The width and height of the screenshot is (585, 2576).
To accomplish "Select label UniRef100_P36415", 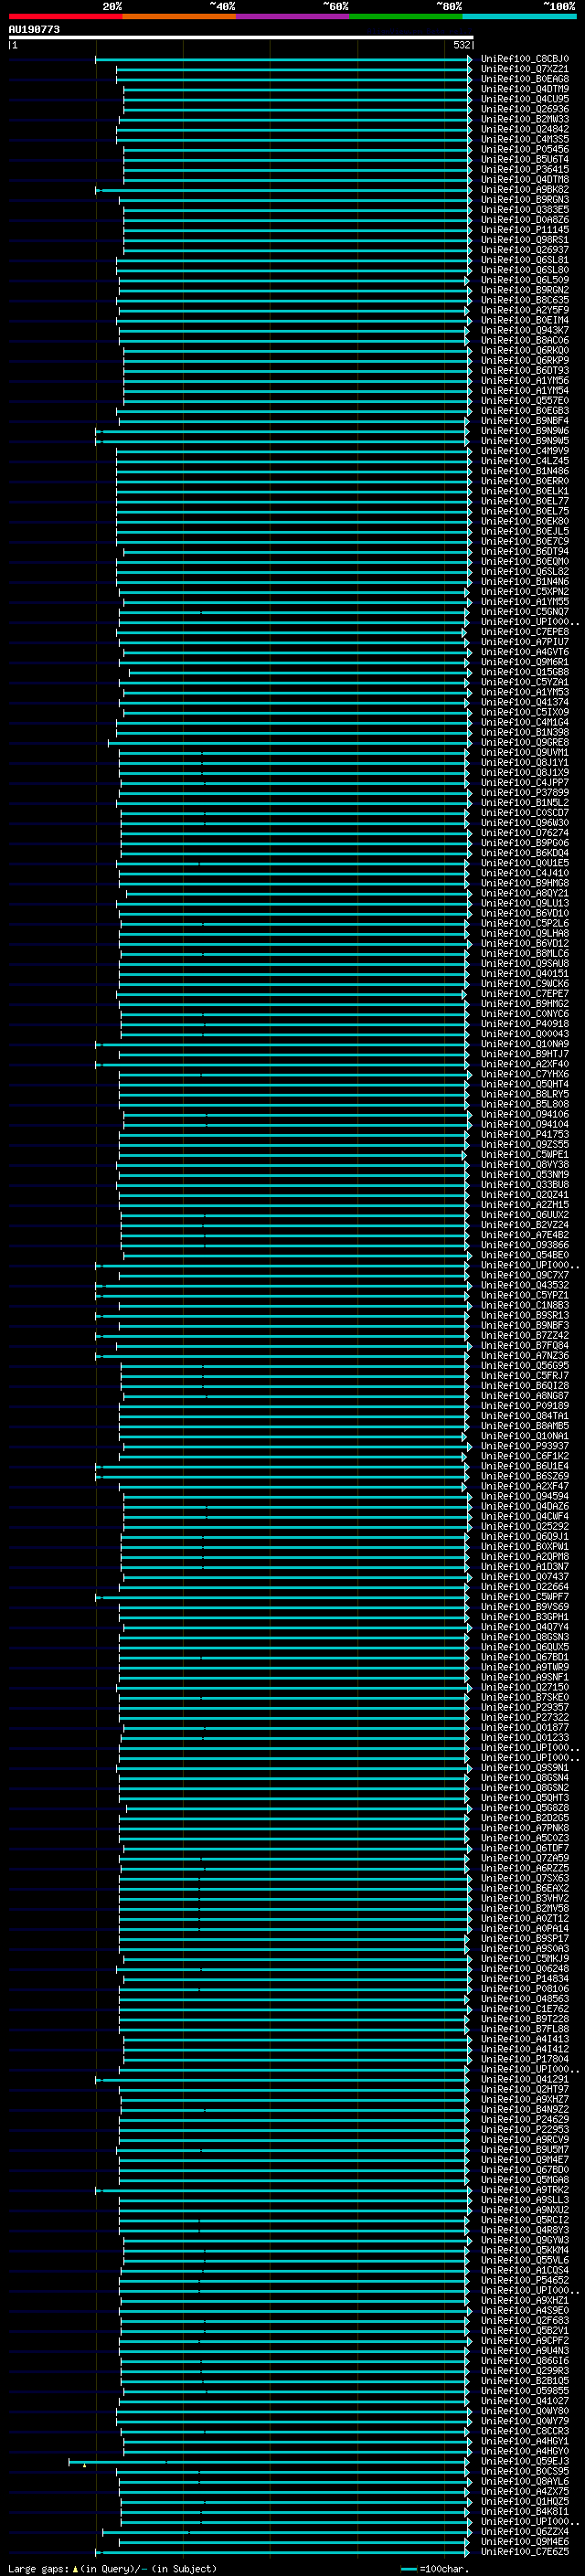I will [x=525, y=169].
